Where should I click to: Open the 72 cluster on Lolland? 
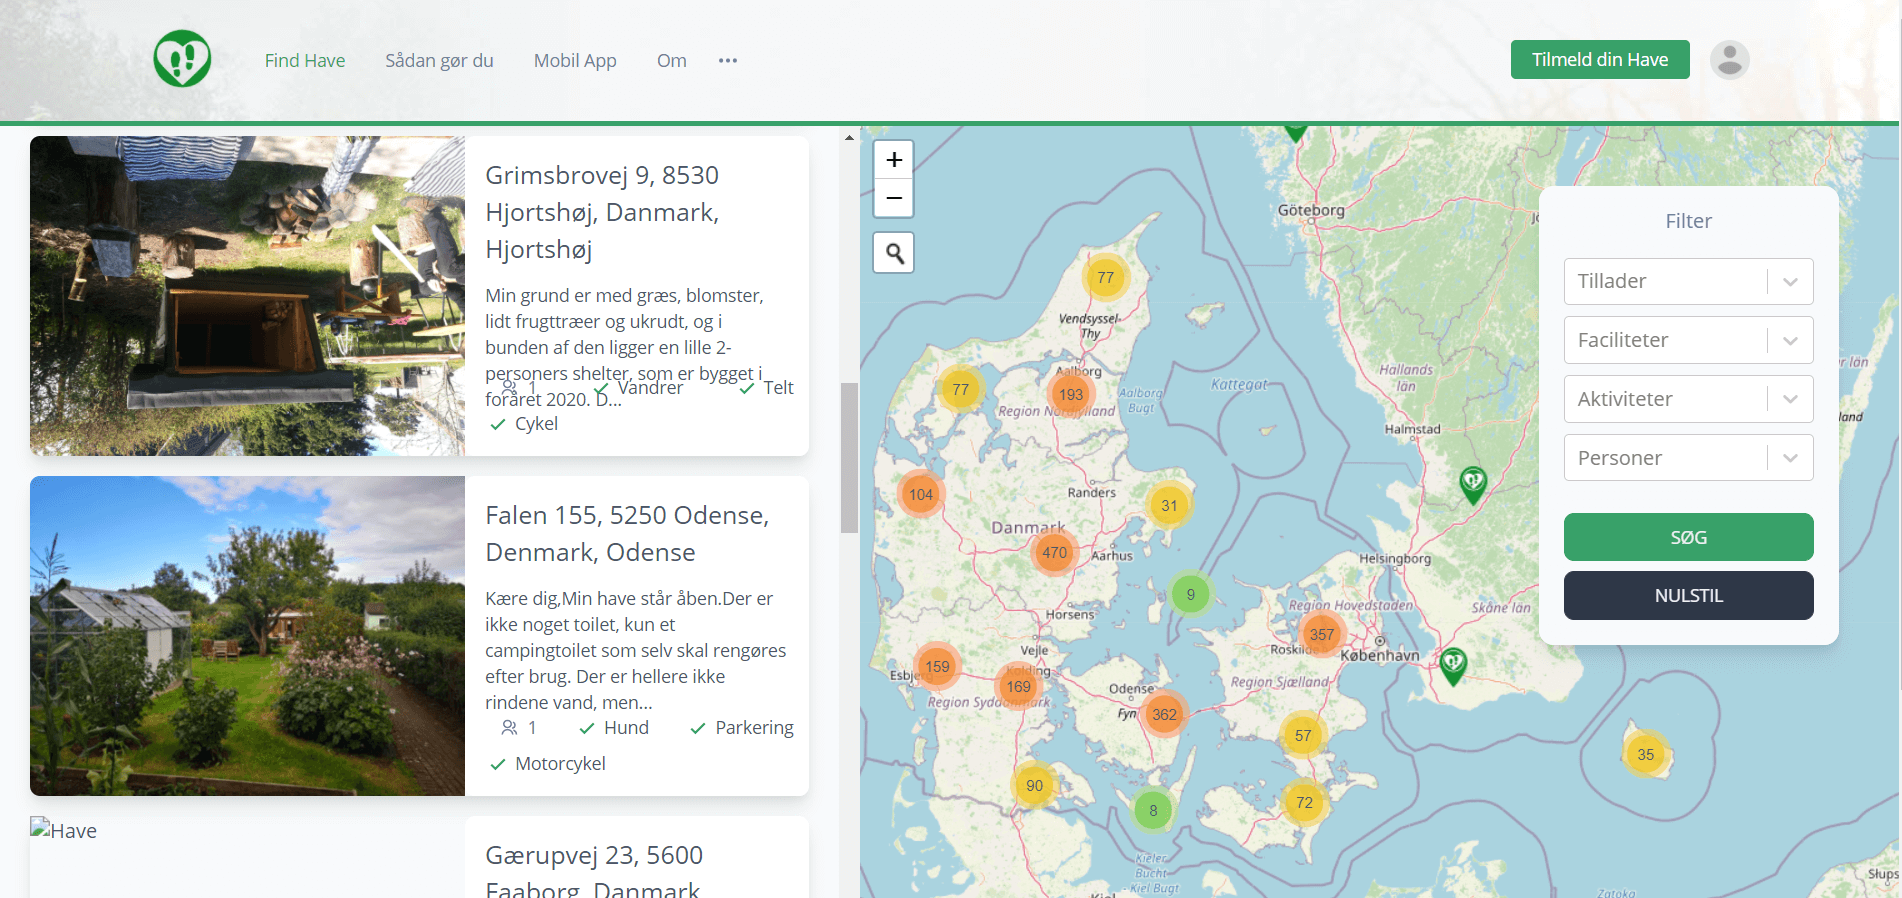[x=1304, y=802]
